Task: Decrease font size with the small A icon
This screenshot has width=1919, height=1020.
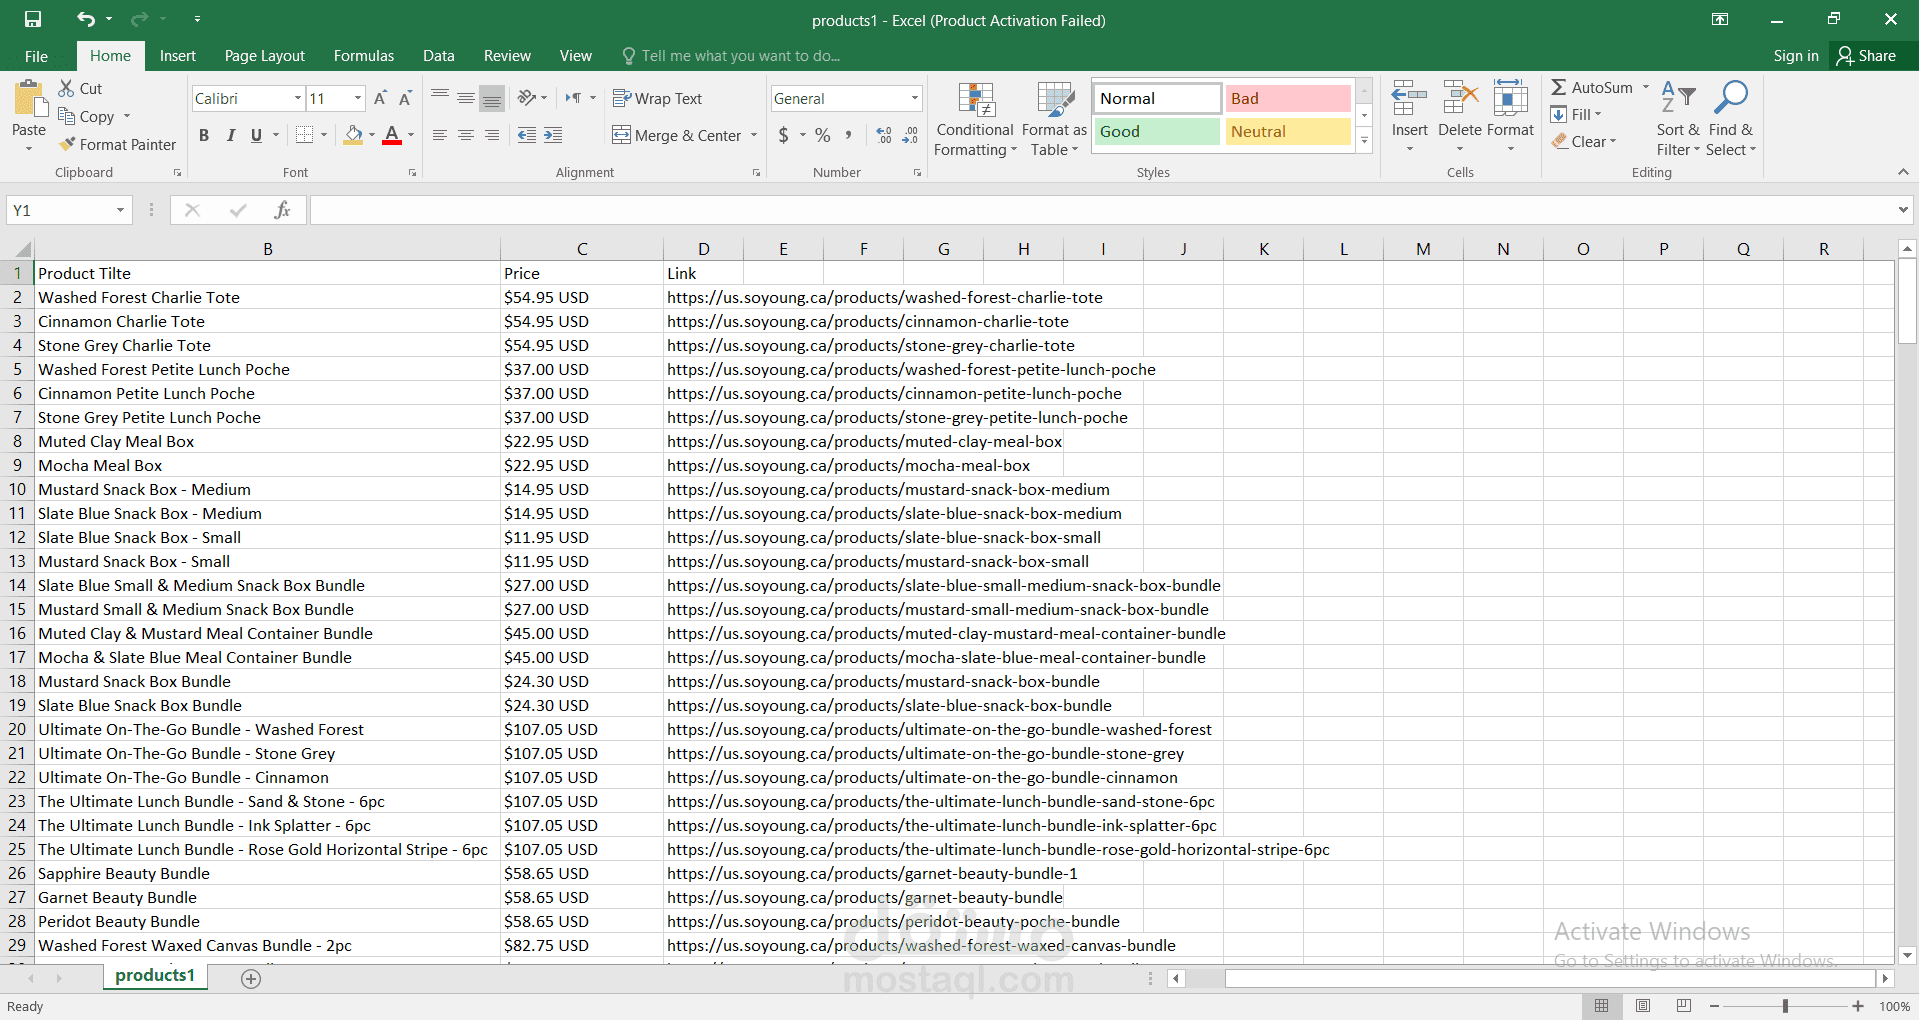Action: (x=405, y=98)
